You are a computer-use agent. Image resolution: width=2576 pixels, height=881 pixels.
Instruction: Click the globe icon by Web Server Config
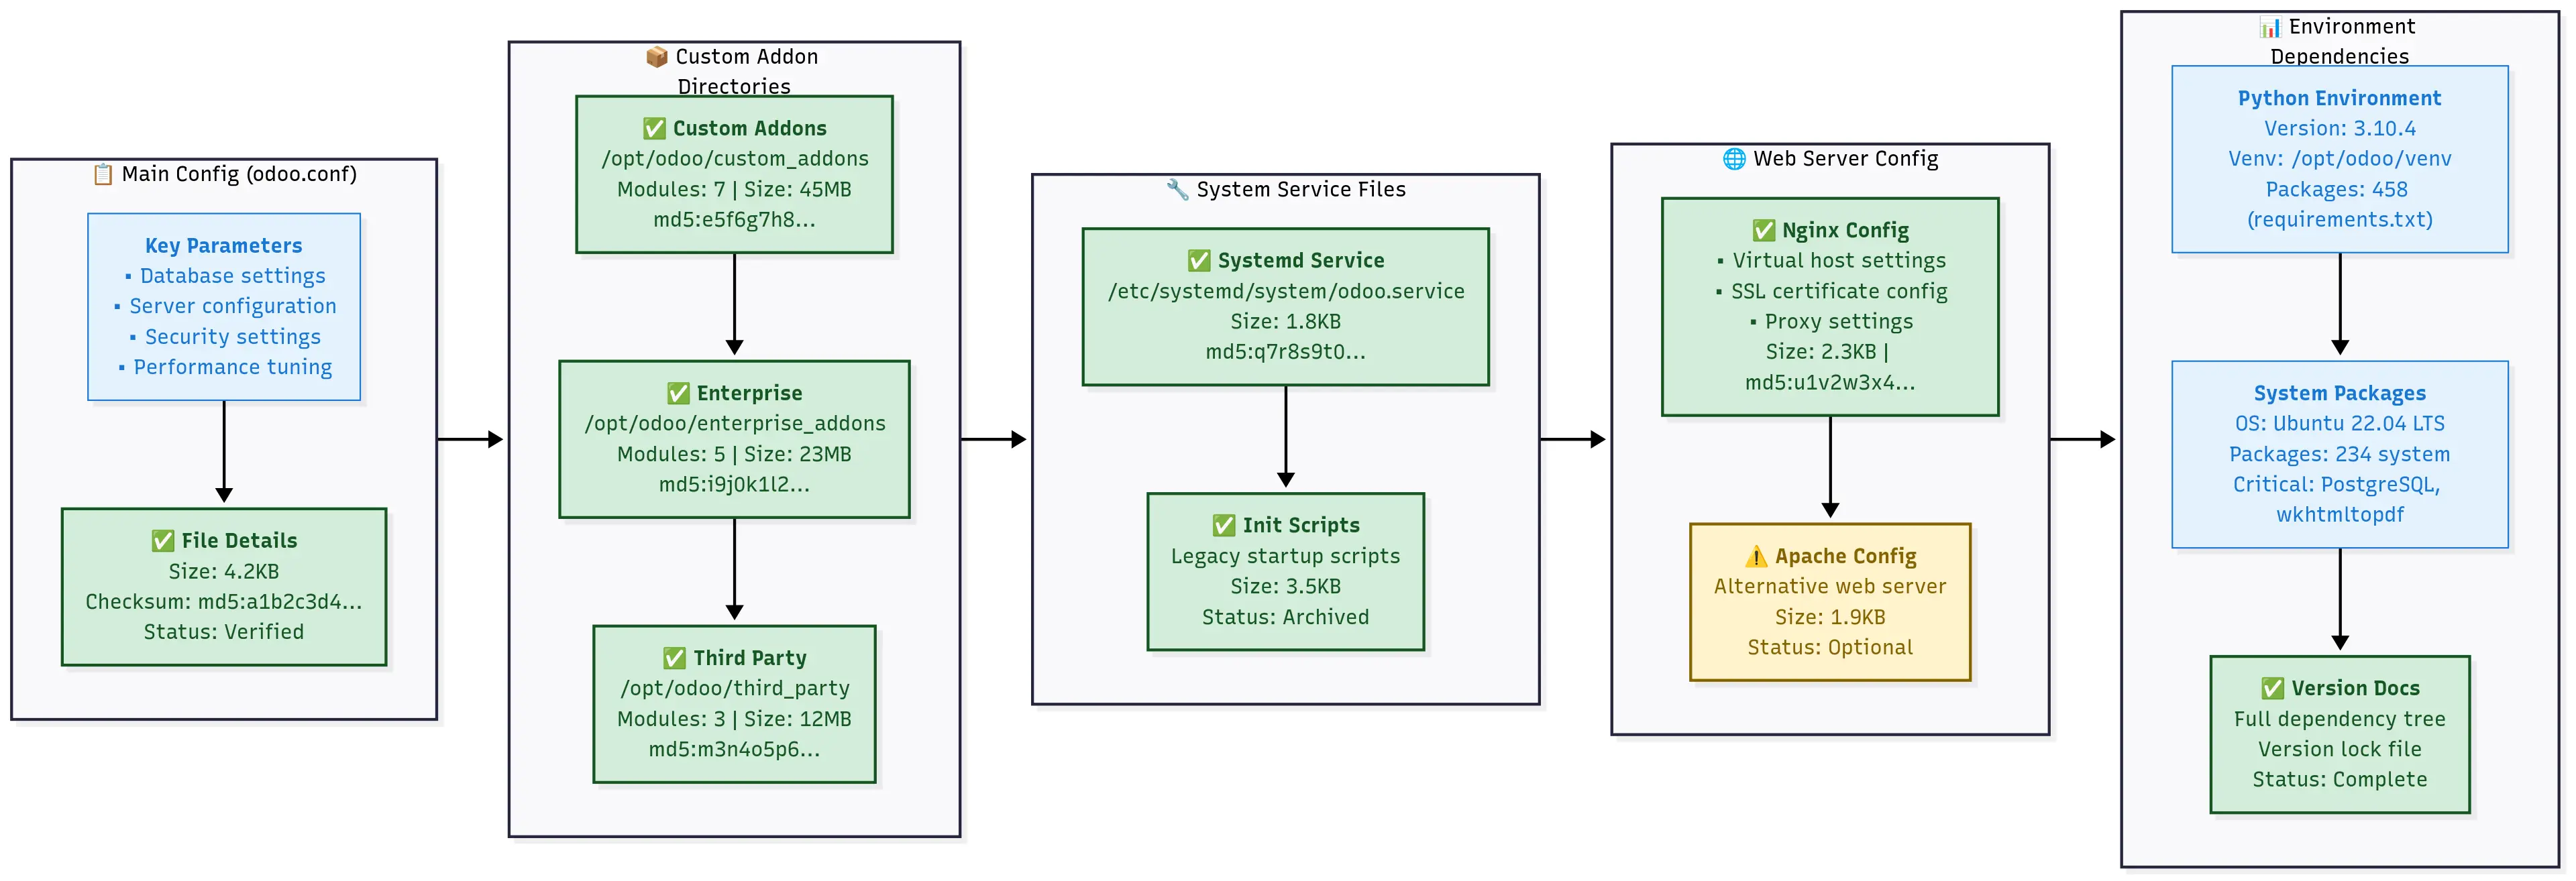[x=1734, y=159]
